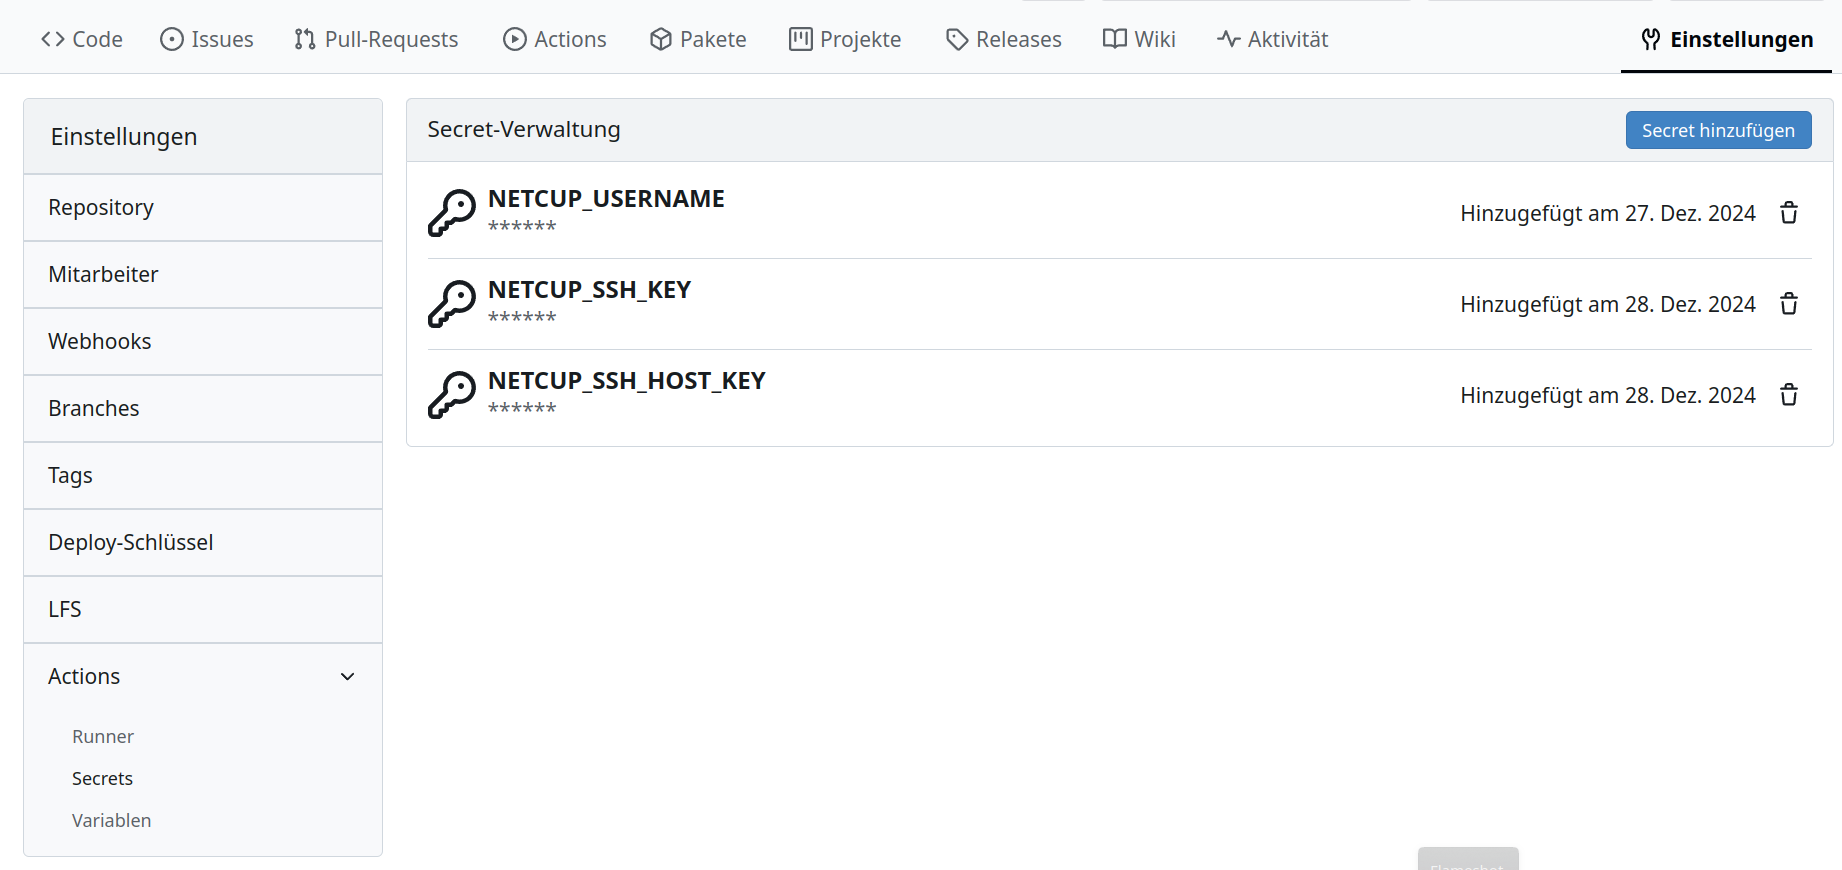Screen dimensions: 1842x870
Task: Delete the NETCUP_SSH_KEY secret with trash icon
Action: coord(1789,304)
